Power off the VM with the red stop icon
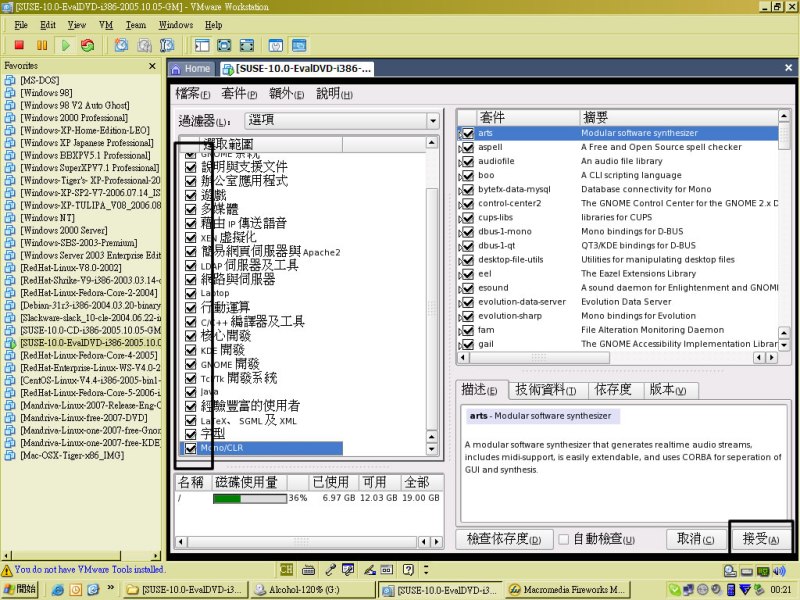Screen dimensions: 800x600 19,45
